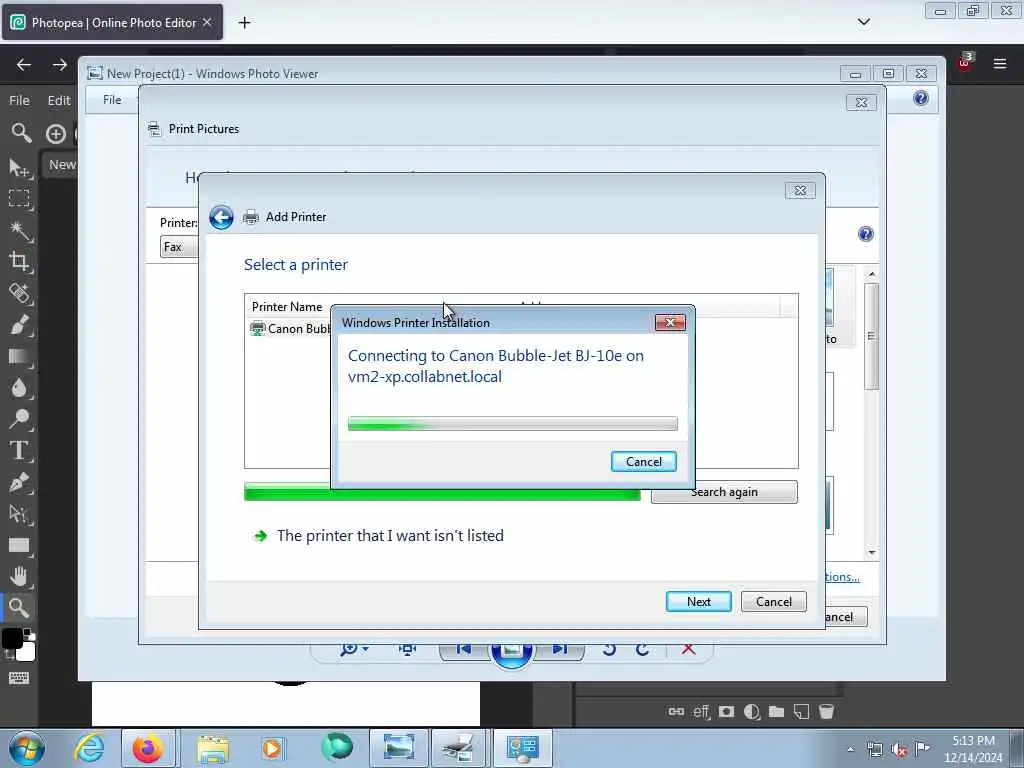
Task: Click the Photo Viewer next image button
Action: [x=560, y=649]
